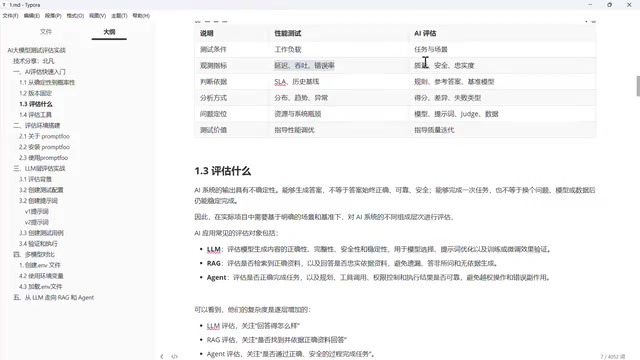This screenshot has width=640, height=360.
Task: Click the 任务与场景 table cell
Action: pyautogui.click(x=502, y=49)
